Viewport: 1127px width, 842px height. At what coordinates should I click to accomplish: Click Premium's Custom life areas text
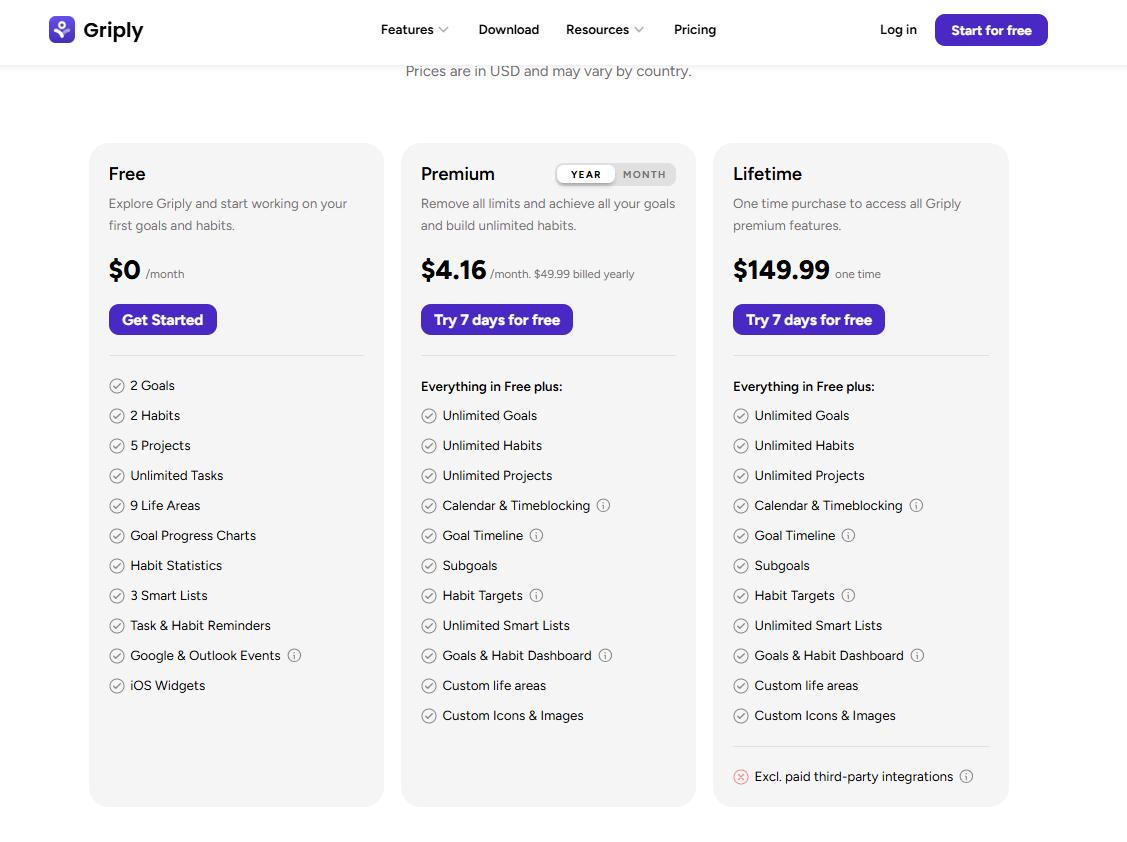(494, 686)
